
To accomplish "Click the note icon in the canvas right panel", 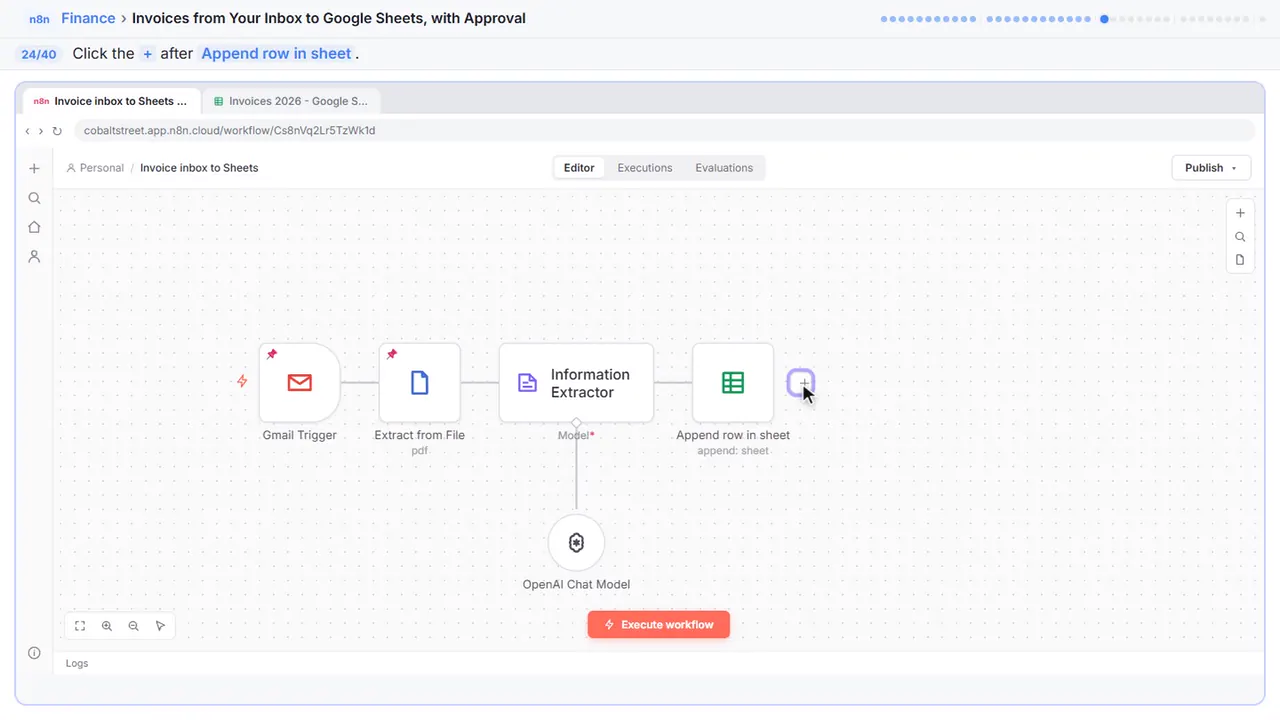I will (1240, 260).
